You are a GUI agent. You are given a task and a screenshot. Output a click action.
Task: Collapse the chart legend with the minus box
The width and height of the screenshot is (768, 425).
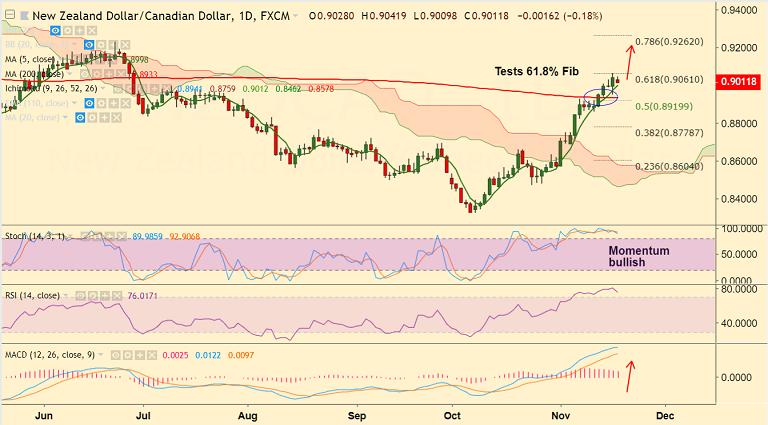click(9, 15)
